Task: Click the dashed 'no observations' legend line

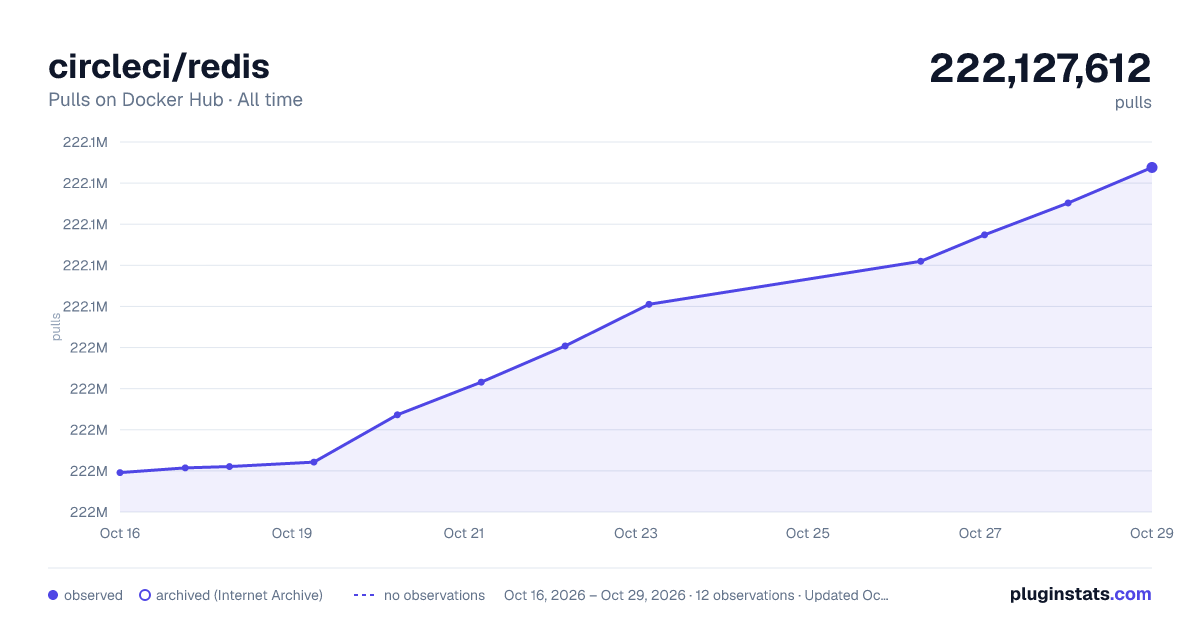Action: (x=364, y=595)
